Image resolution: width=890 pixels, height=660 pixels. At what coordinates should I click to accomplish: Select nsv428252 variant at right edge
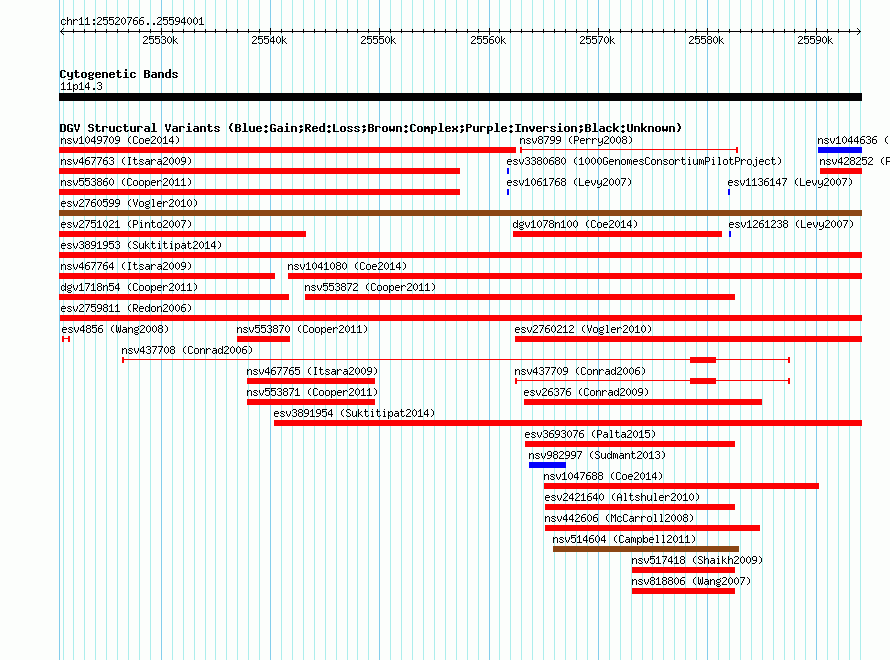coord(841,171)
